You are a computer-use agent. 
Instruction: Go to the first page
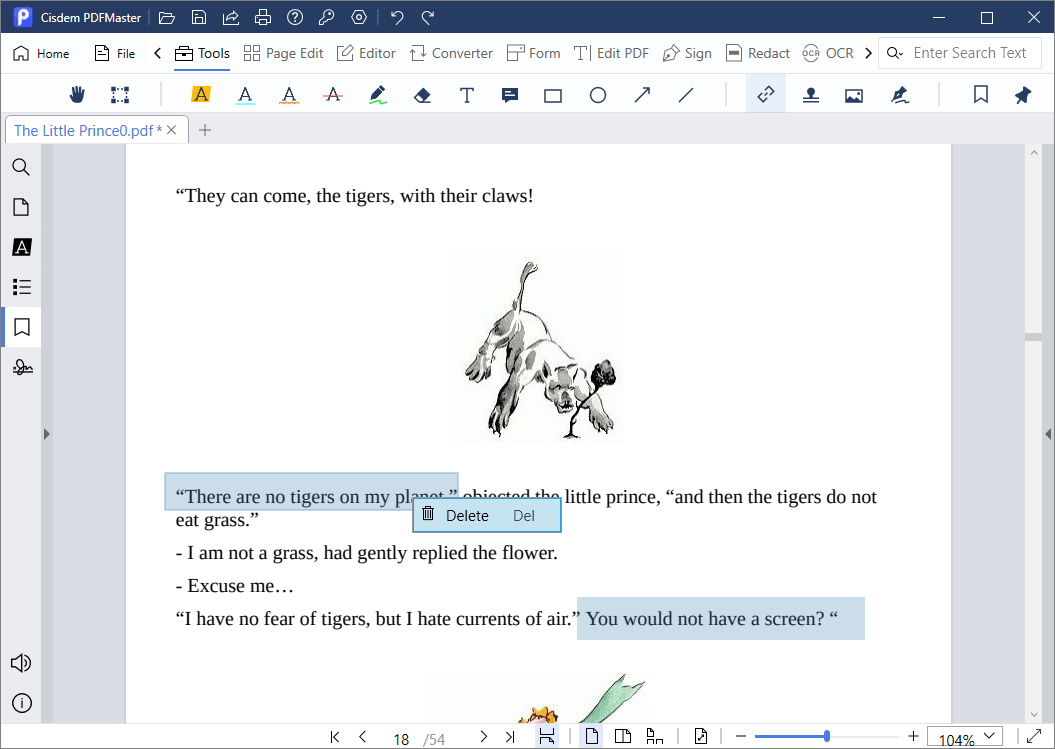[334, 737]
